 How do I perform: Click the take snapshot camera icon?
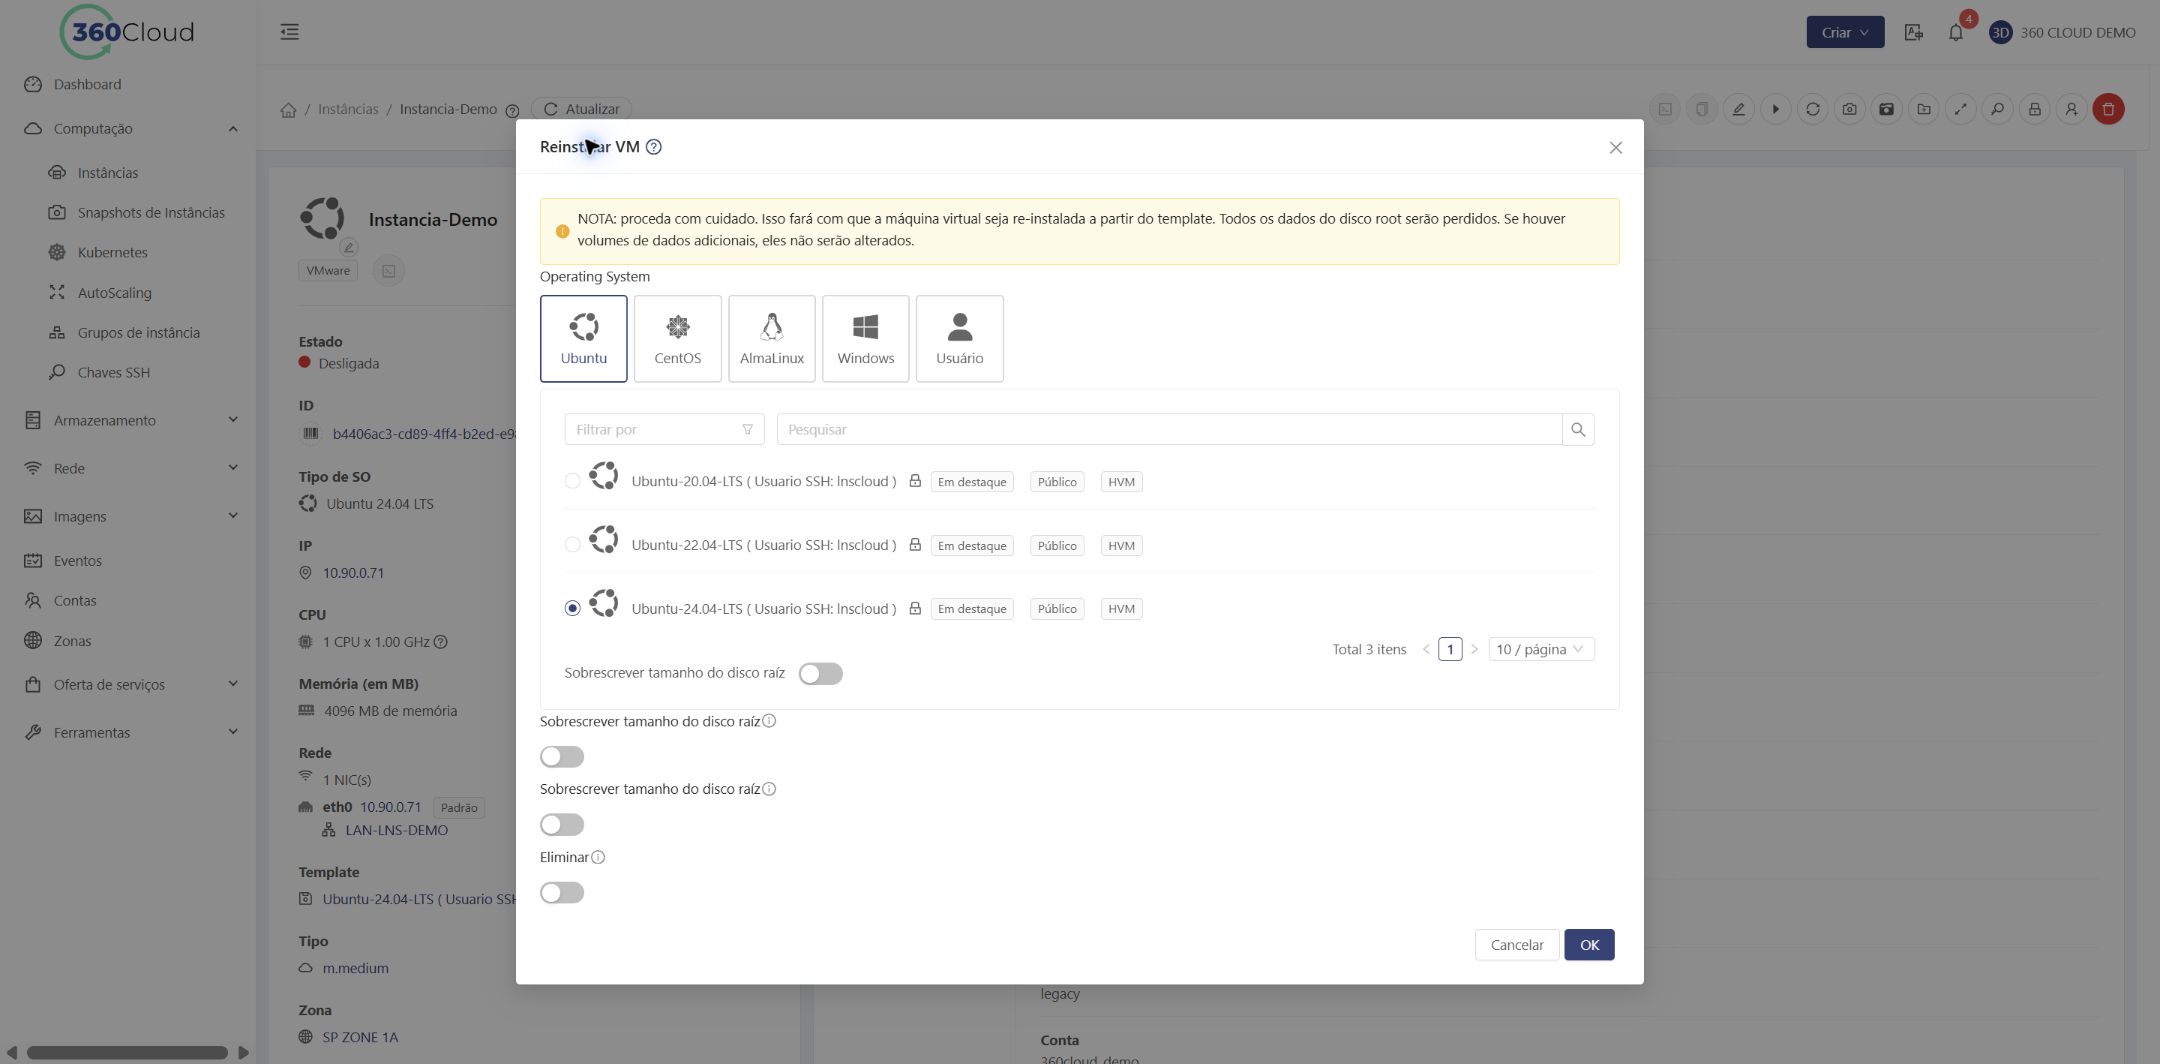(x=1849, y=109)
